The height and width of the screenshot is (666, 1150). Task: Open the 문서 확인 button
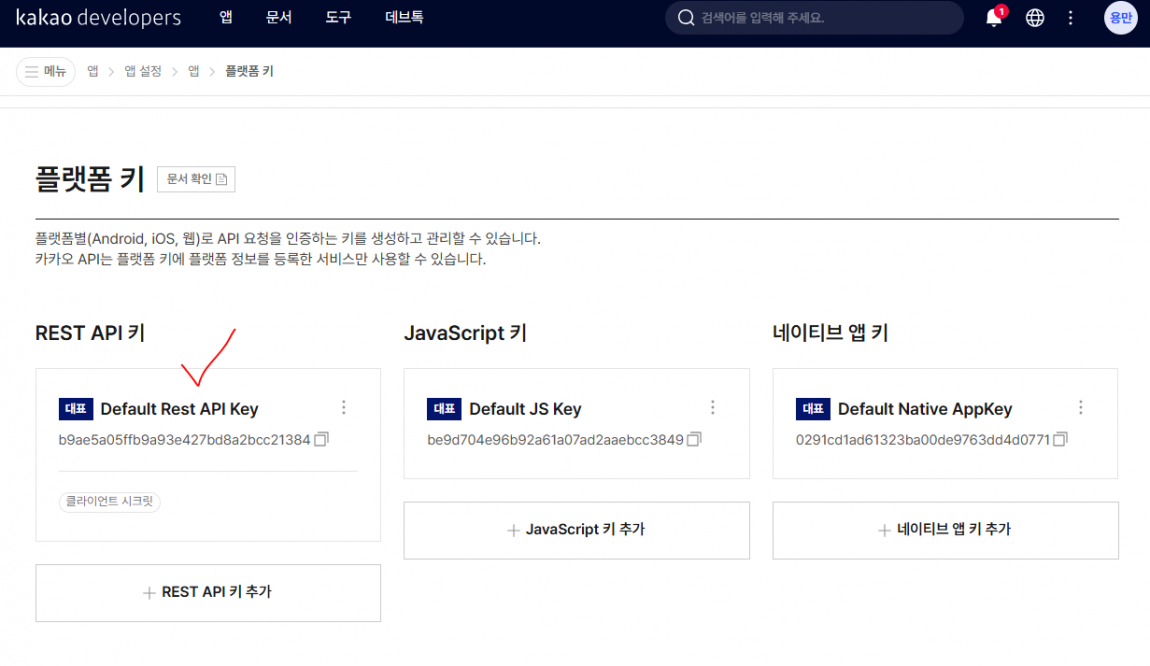pos(196,179)
